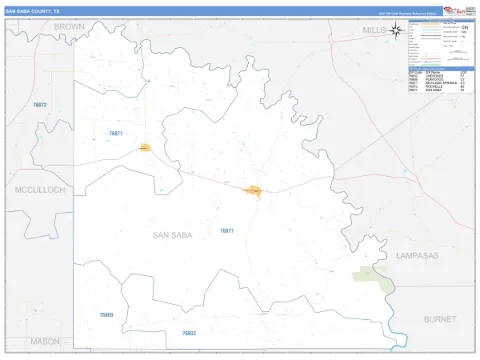The height and width of the screenshot is (360, 480).
Task: Click the publisher logo in the header
Action: [454, 11]
